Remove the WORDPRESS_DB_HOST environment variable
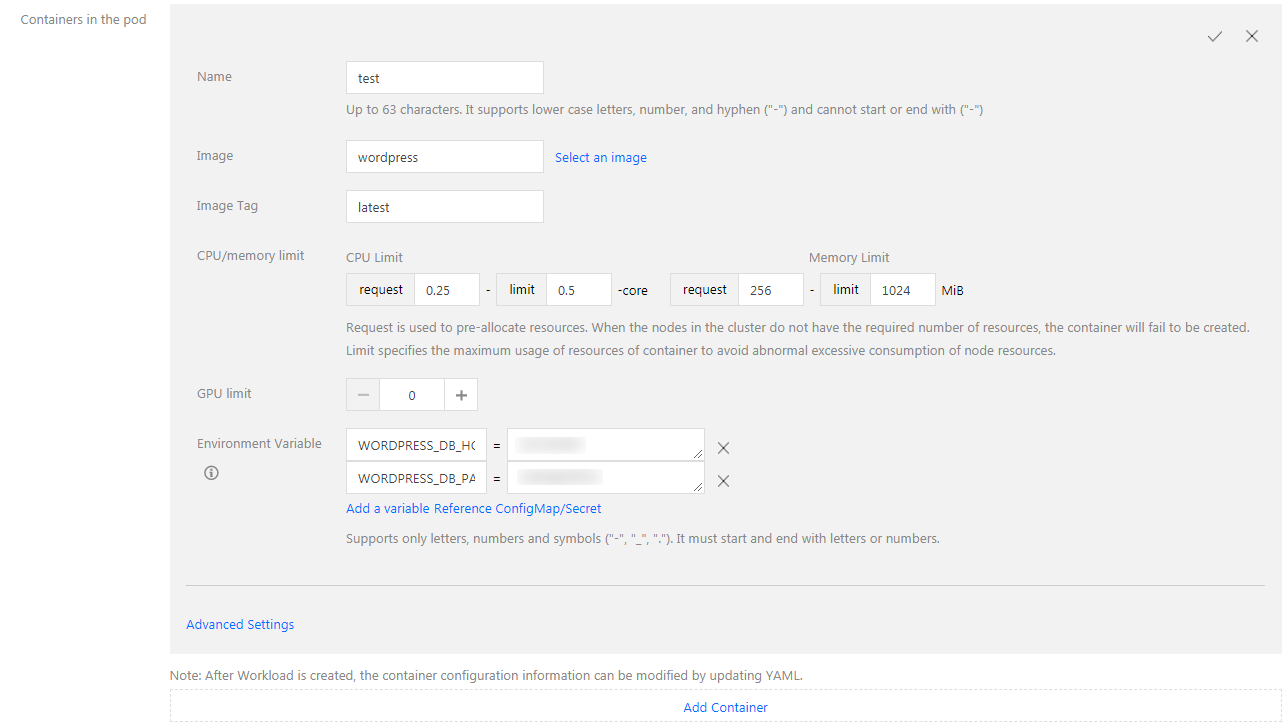 [x=723, y=448]
